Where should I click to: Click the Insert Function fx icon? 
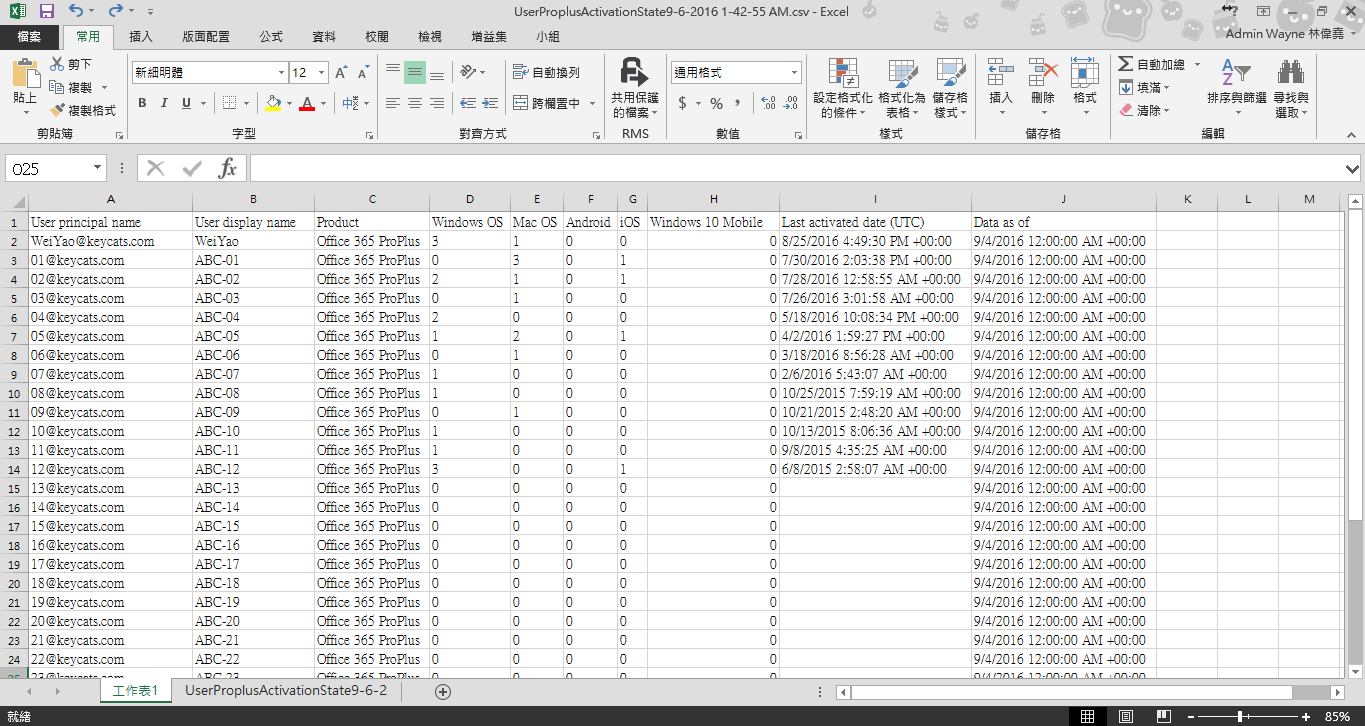click(228, 168)
